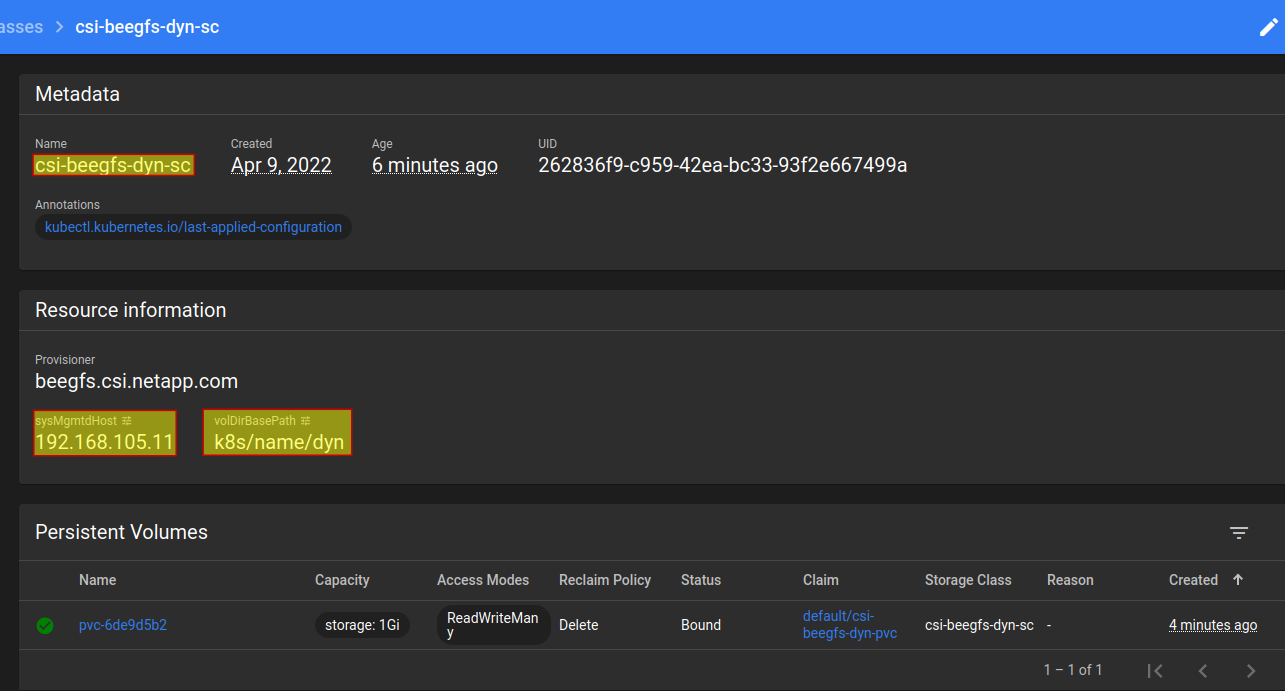Click the '4 minutes ago' created cell

point(1213,626)
